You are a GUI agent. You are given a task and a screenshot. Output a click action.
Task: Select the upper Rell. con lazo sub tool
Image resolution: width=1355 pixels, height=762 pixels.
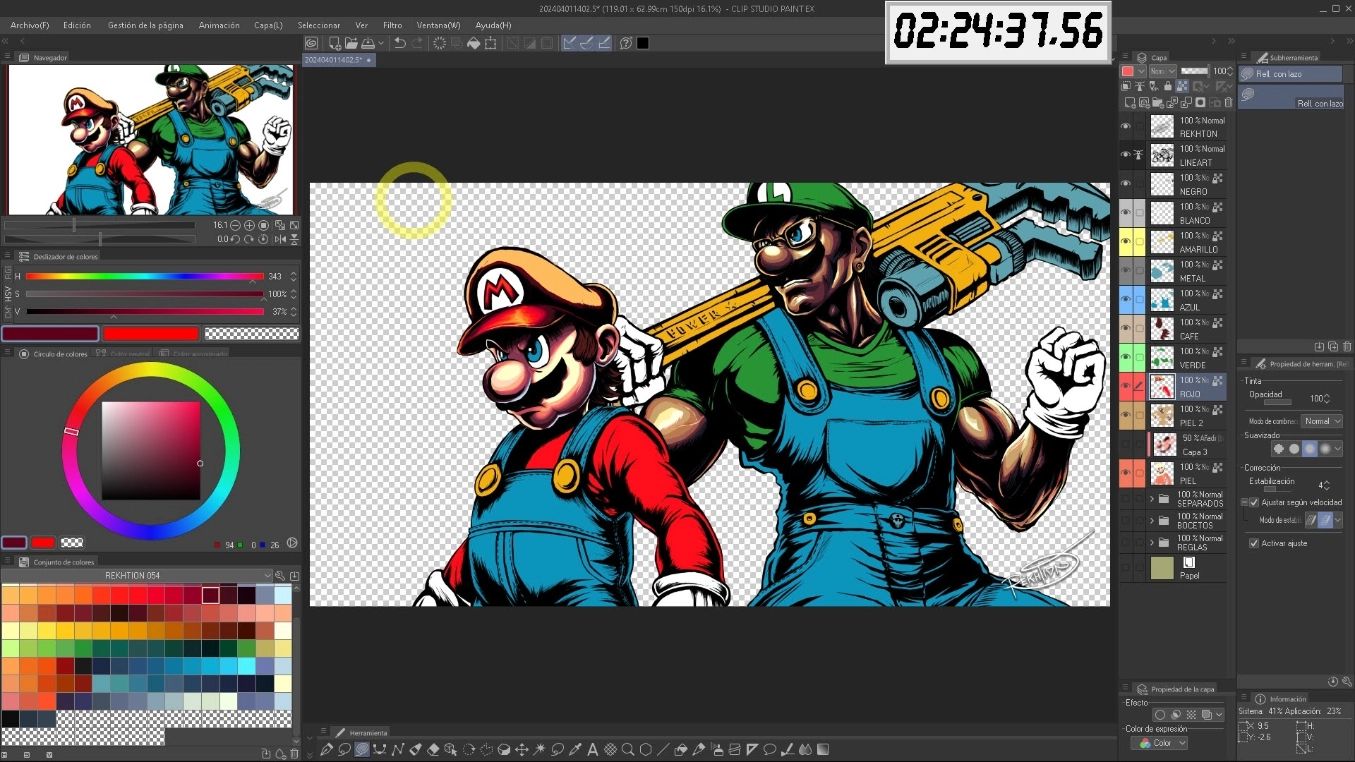(x=1291, y=74)
